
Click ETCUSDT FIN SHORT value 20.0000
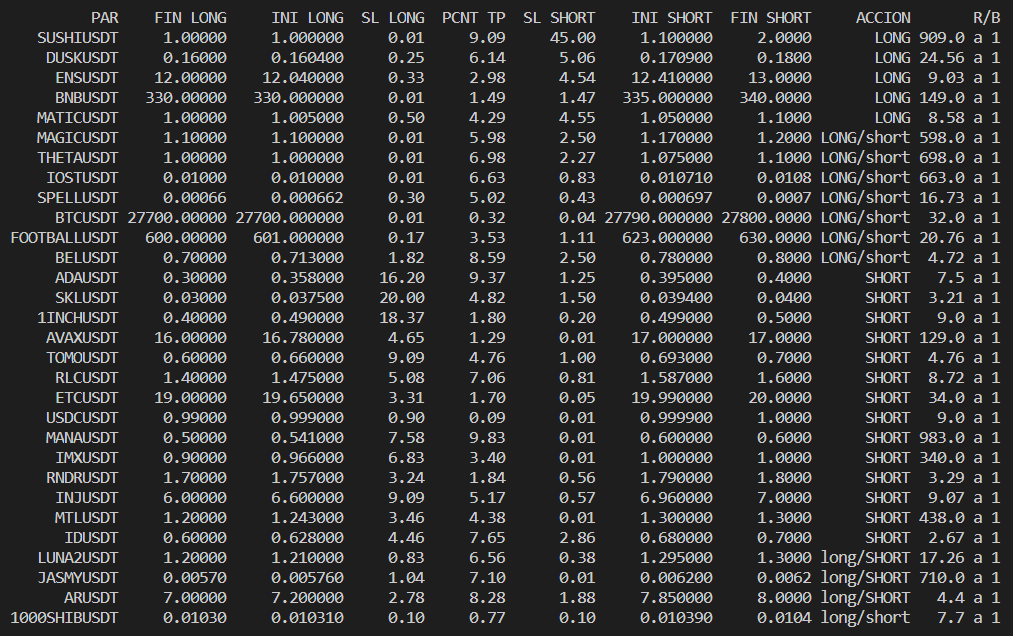[780, 398]
